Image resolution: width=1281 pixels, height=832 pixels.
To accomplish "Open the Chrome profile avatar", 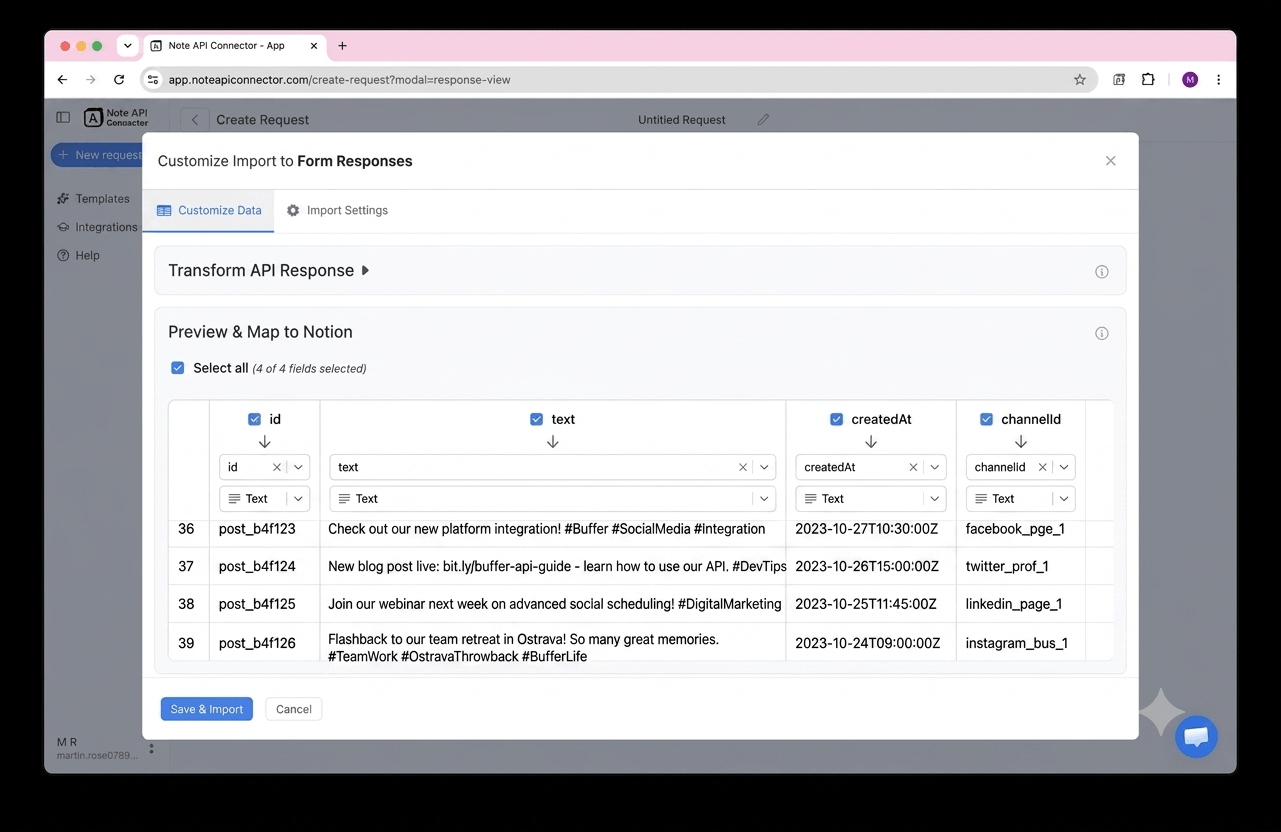I will (1190, 80).
